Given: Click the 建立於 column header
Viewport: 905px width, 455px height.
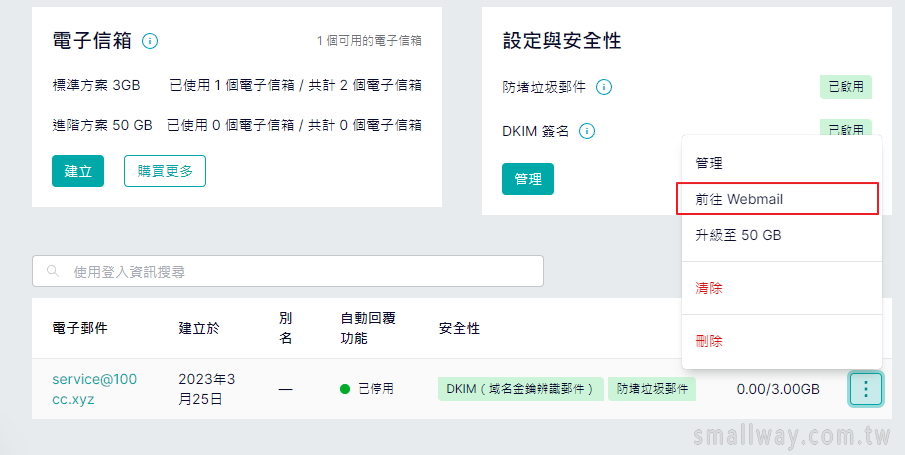Looking at the screenshot, I should tap(199, 329).
